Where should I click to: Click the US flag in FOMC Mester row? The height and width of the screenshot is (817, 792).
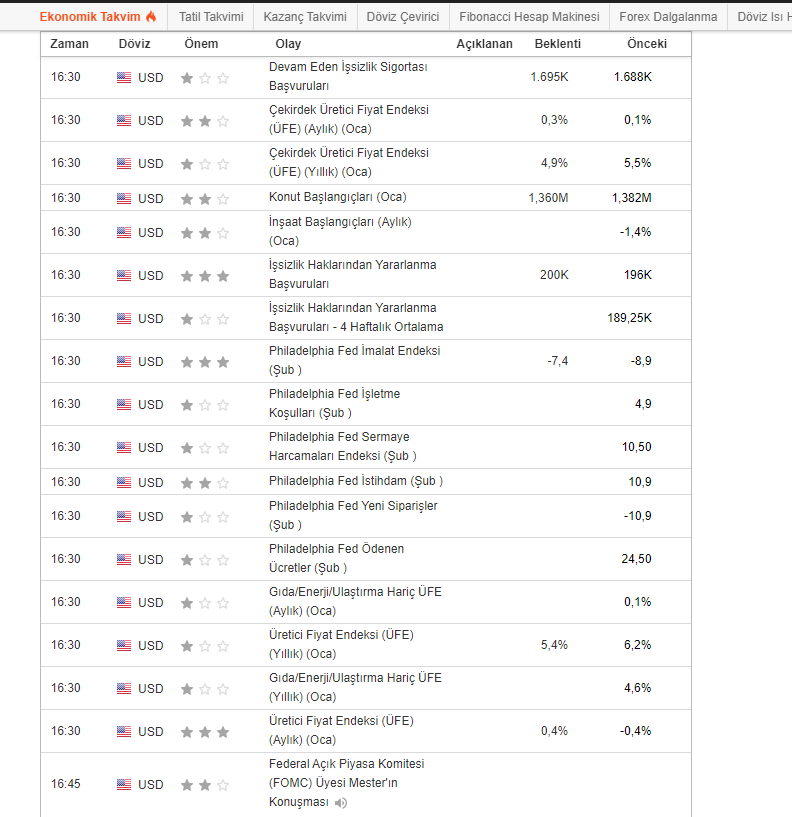click(124, 784)
